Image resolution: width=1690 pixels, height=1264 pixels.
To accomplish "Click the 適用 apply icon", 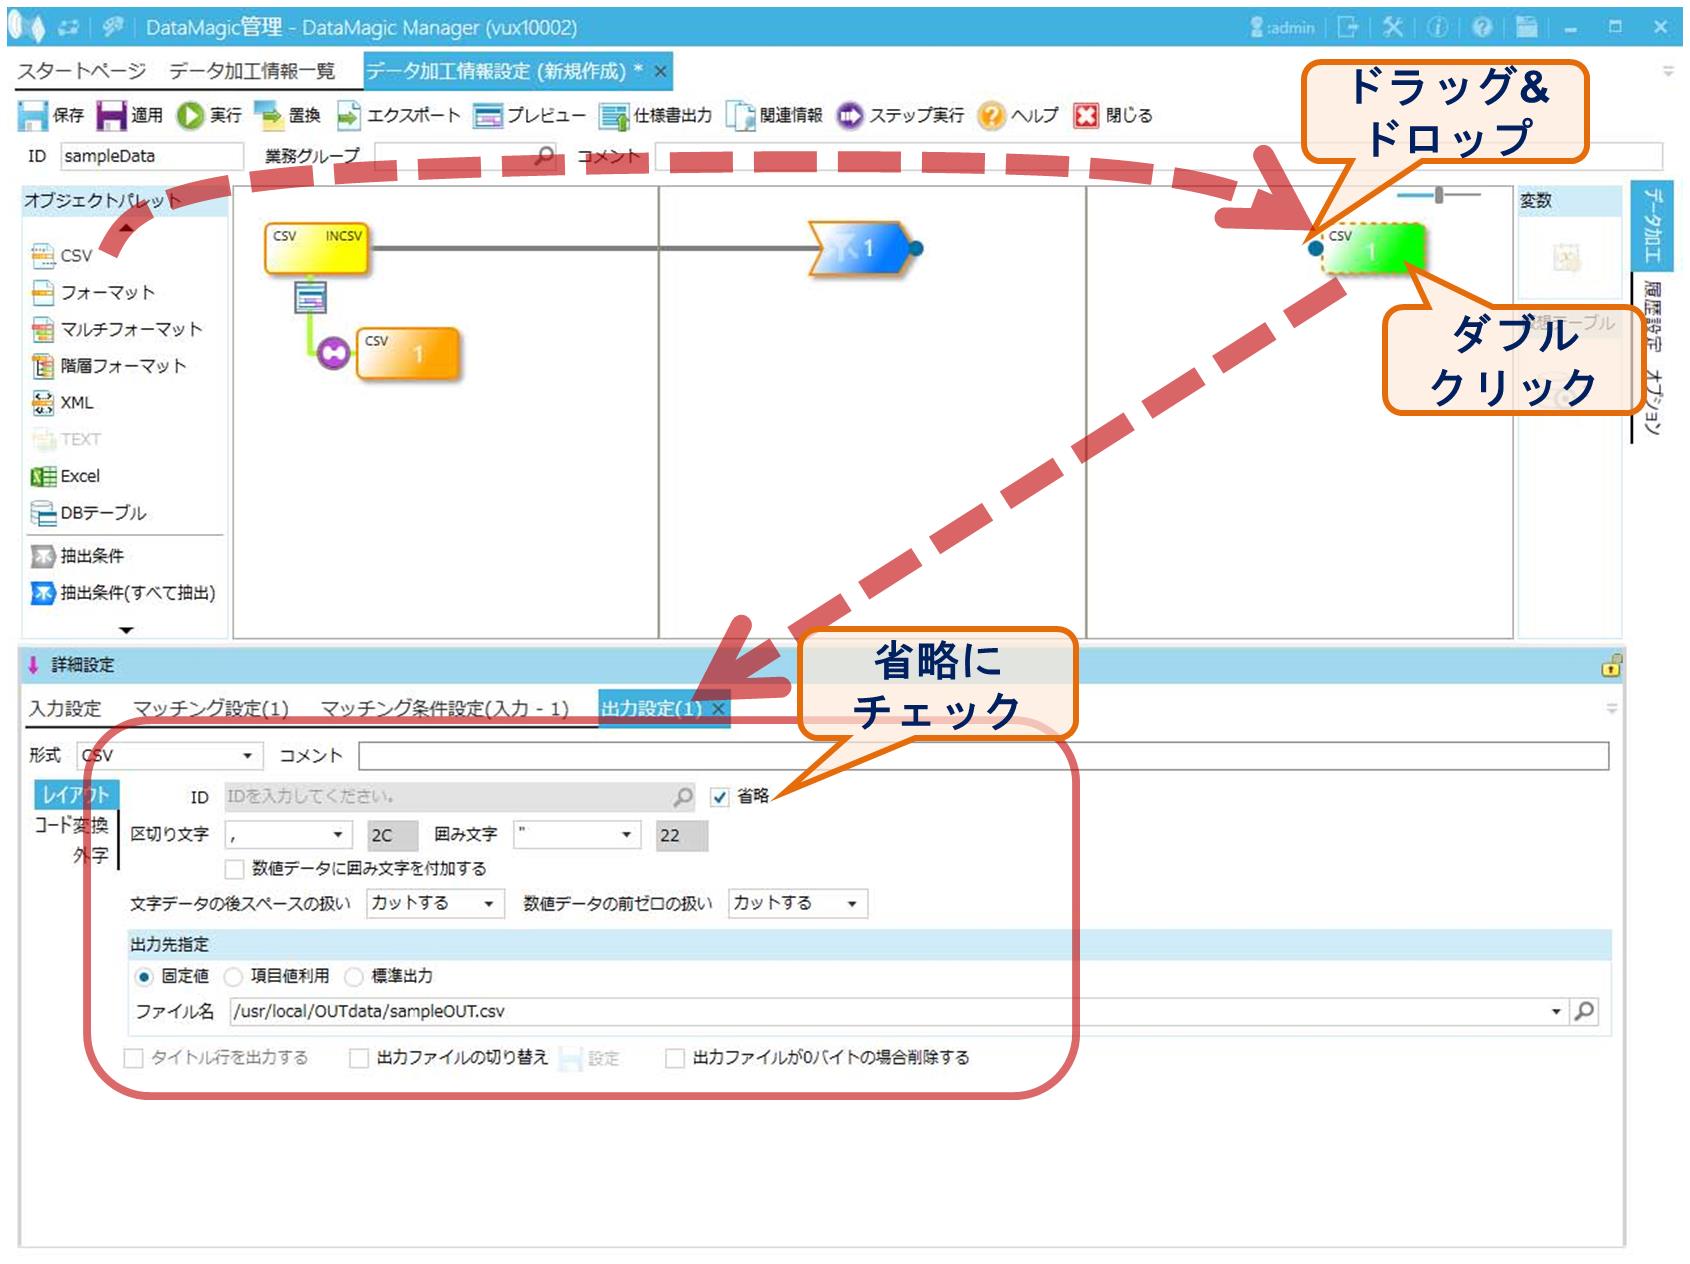I will click(111, 116).
